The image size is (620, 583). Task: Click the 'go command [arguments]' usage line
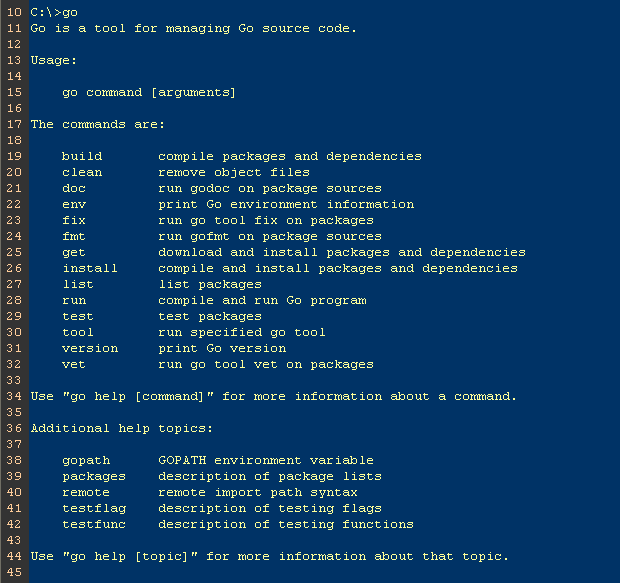[x=149, y=92]
